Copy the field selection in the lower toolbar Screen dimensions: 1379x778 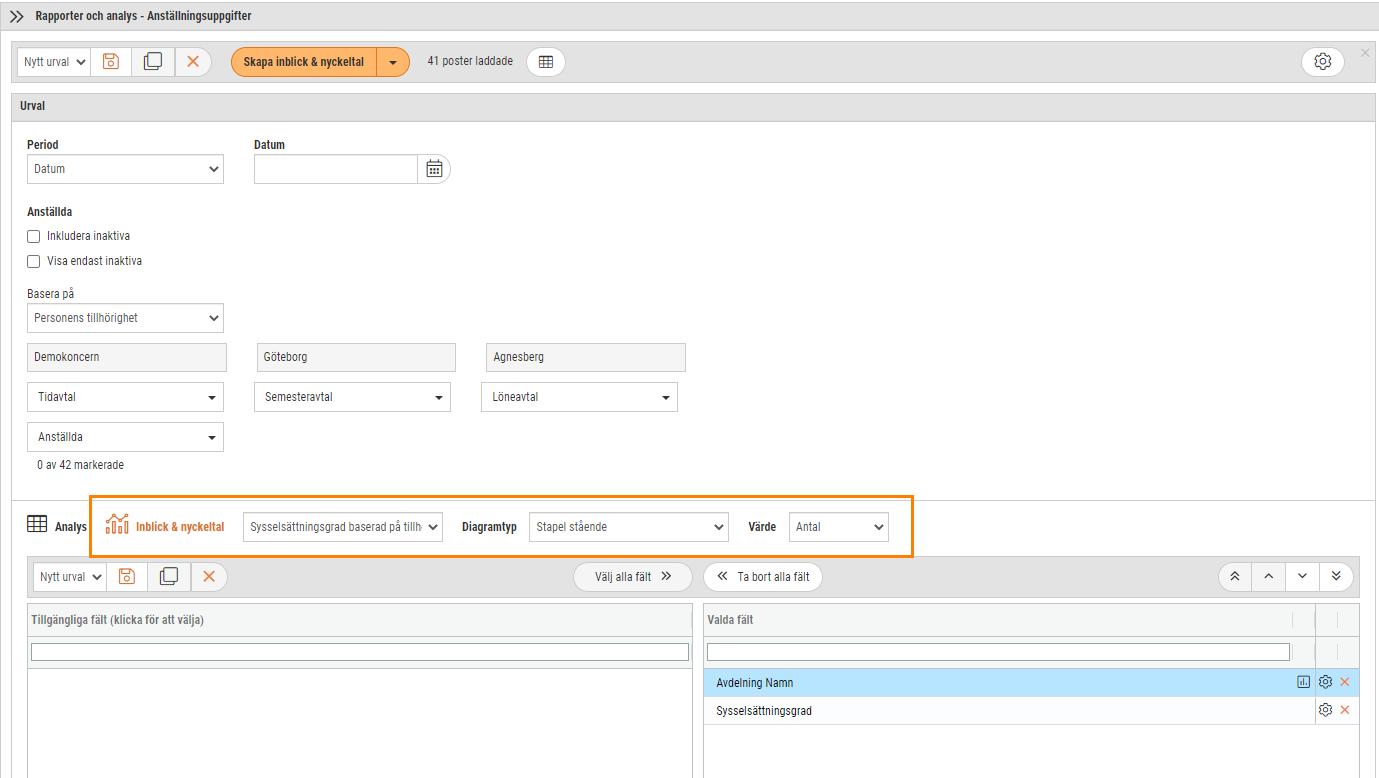(169, 577)
